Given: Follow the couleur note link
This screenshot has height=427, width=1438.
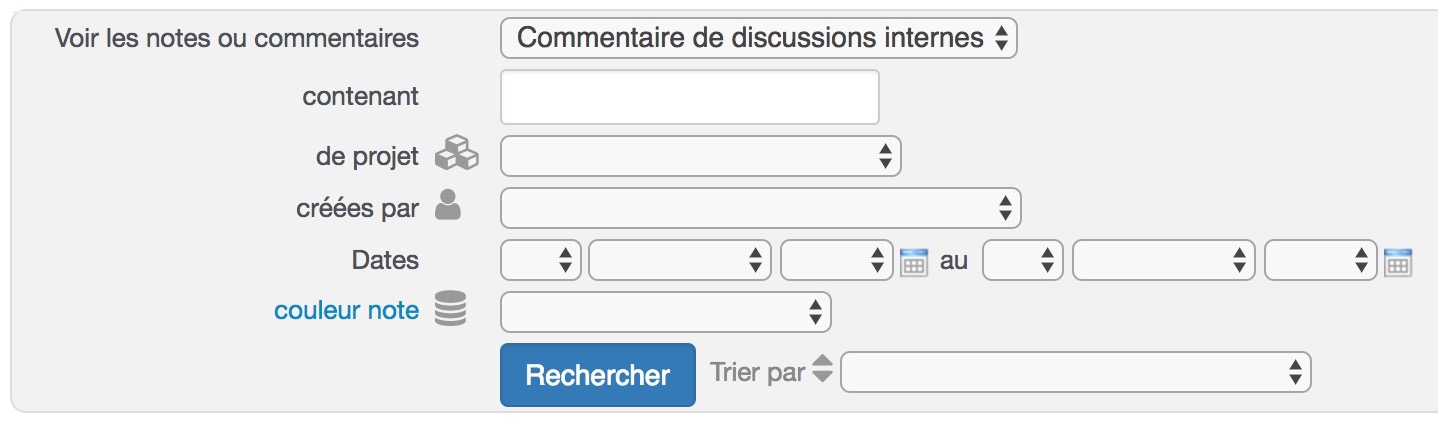Looking at the screenshot, I should (x=346, y=310).
